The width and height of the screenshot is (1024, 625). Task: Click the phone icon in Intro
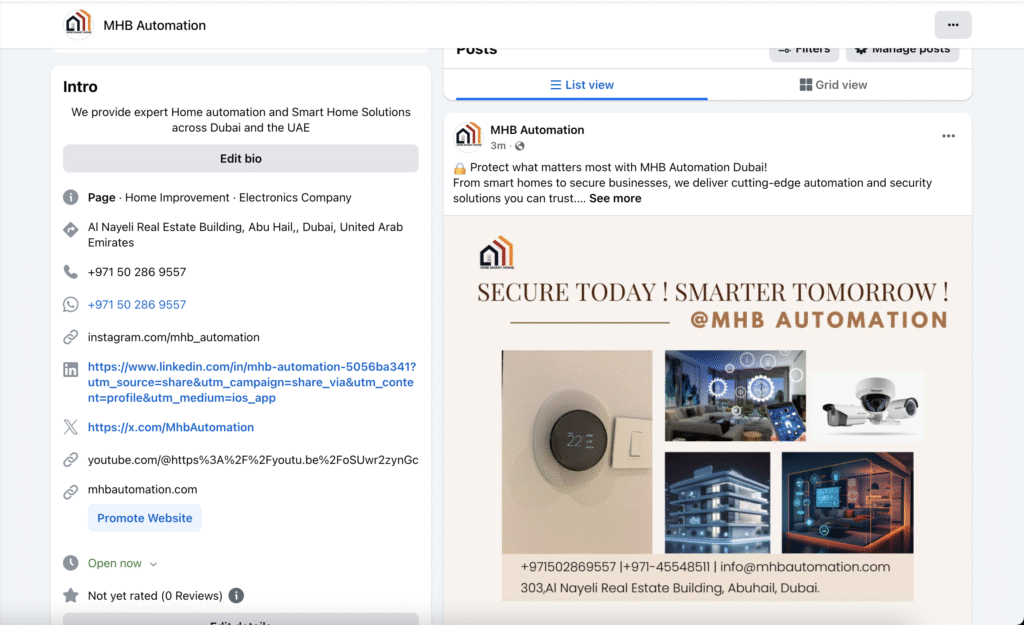(x=71, y=272)
